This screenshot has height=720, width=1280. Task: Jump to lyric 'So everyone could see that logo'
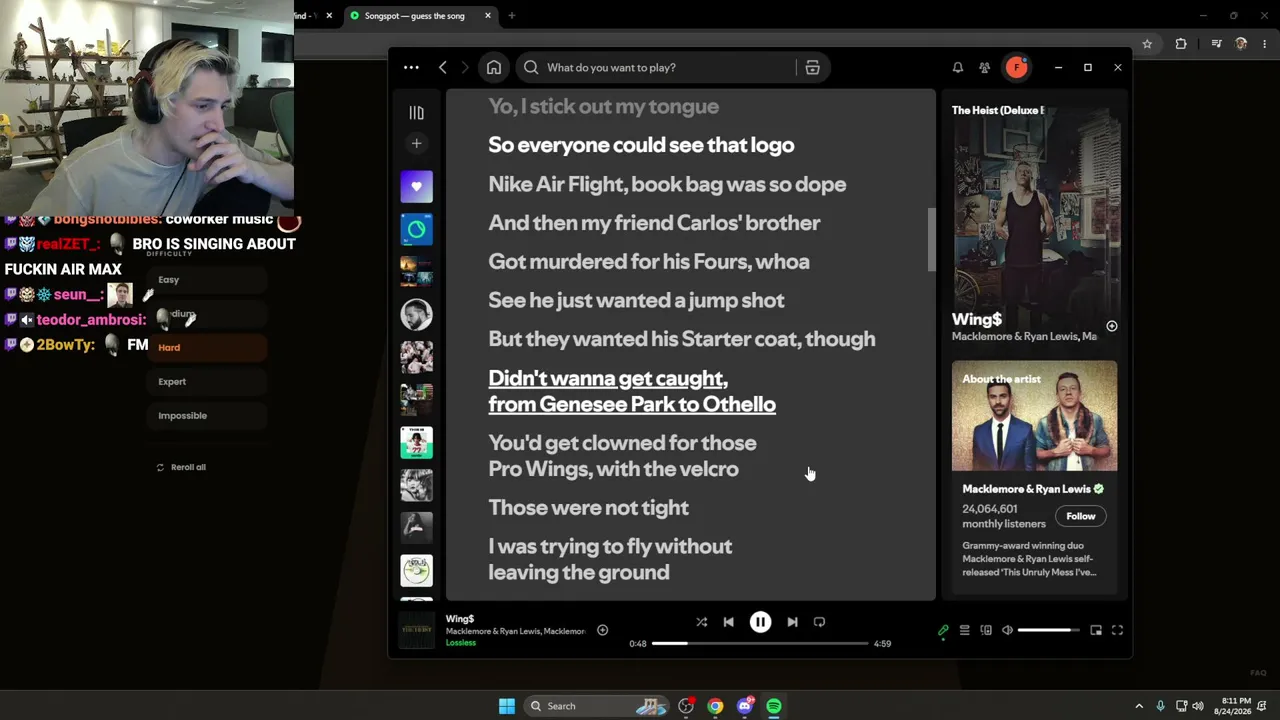pos(641,145)
